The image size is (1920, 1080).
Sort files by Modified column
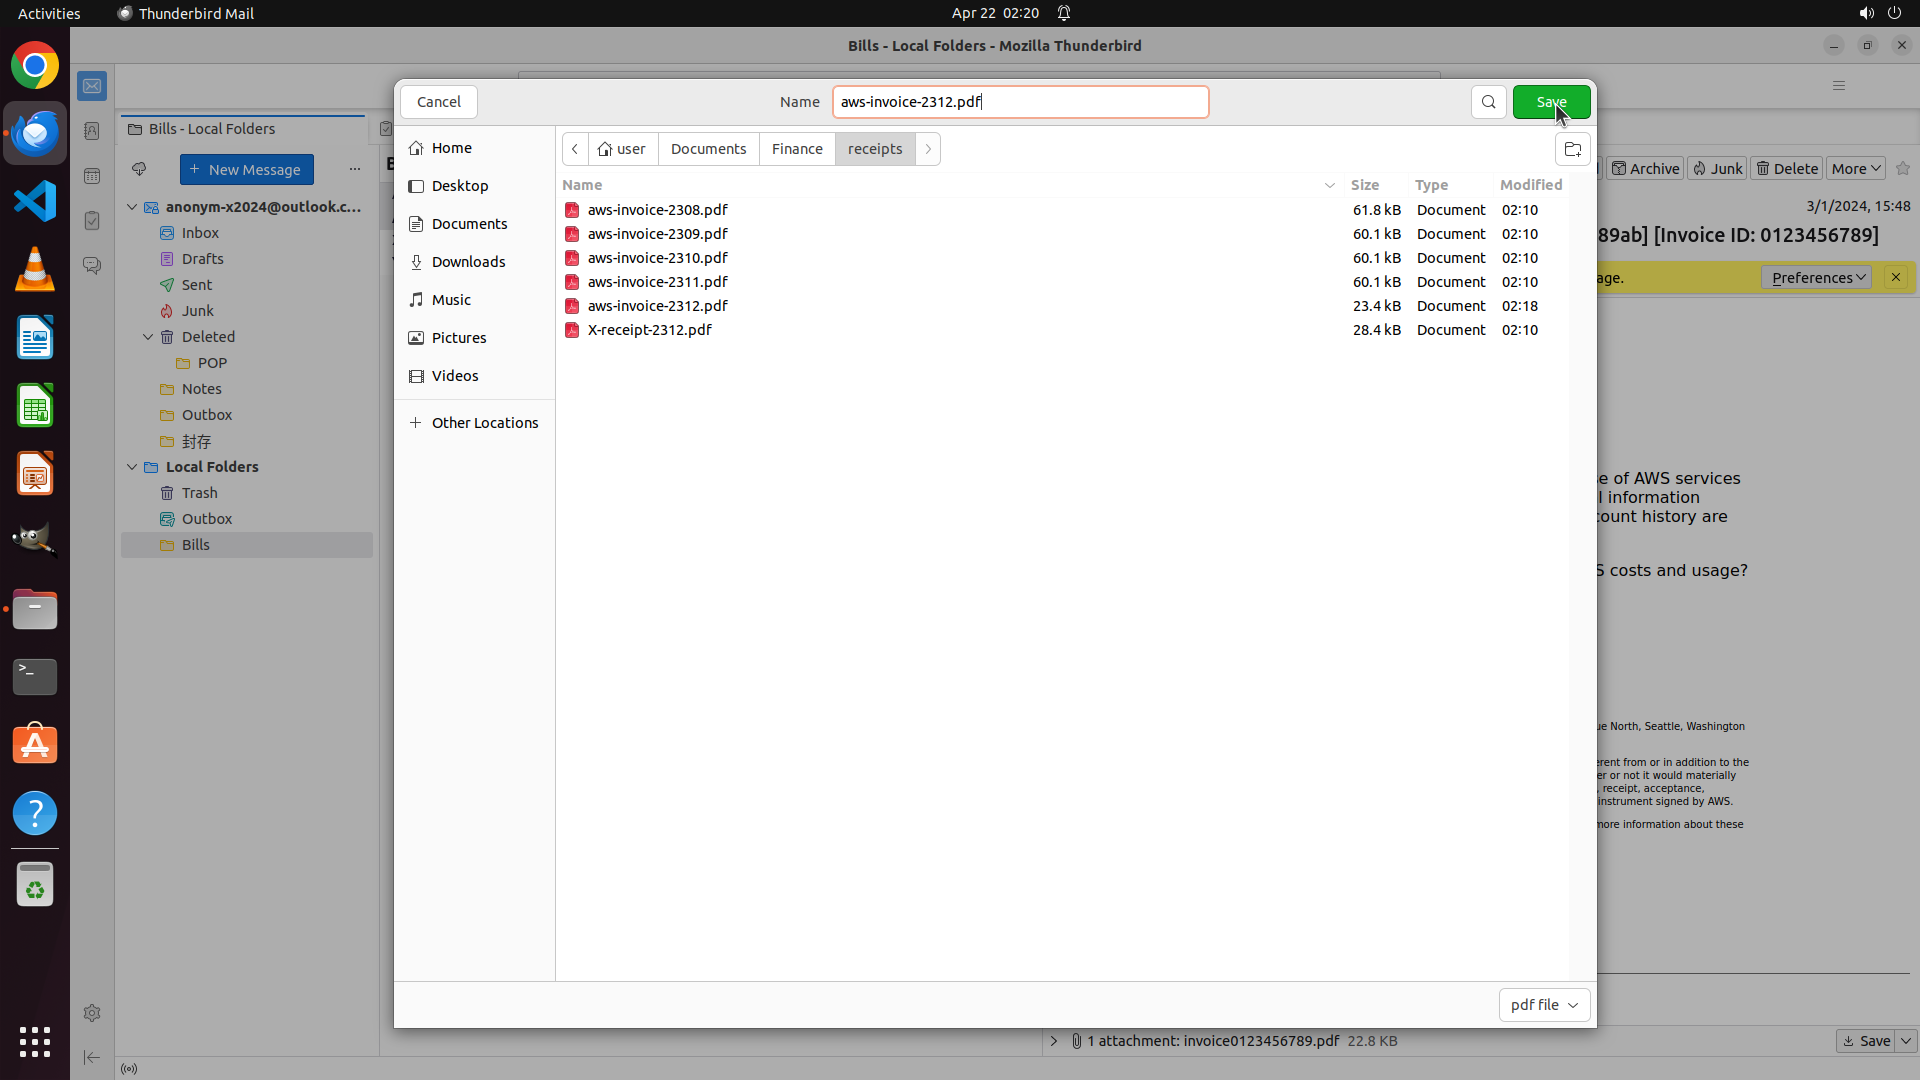1530,185
